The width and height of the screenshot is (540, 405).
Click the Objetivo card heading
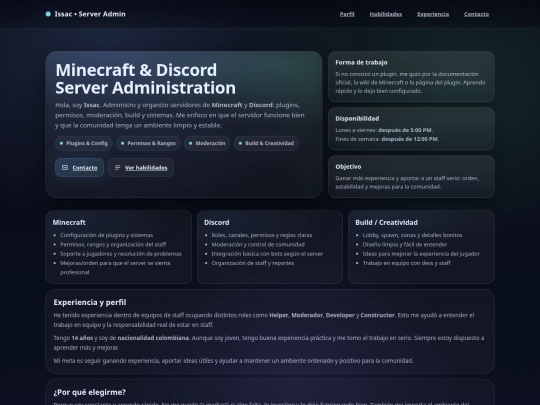348,167
